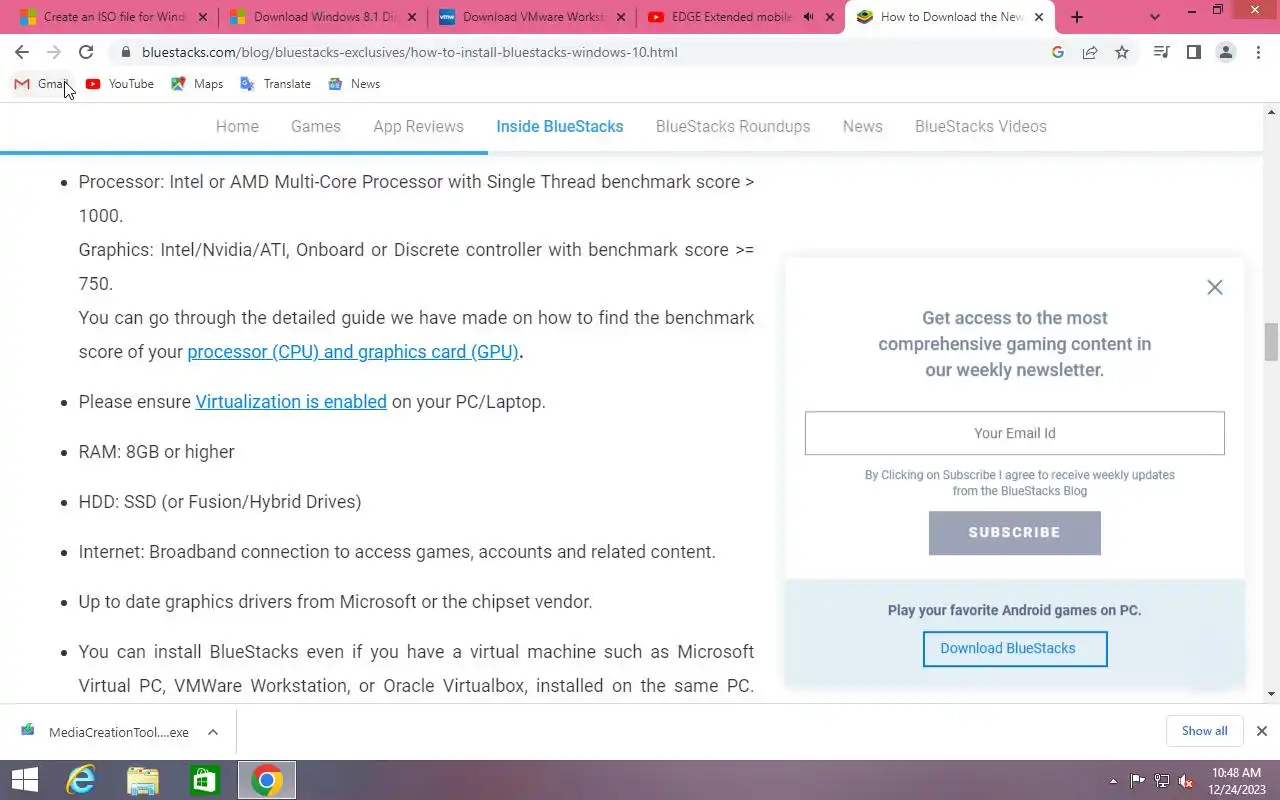Open the Action Center flag icon
1280x800 pixels.
(x=1138, y=781)
